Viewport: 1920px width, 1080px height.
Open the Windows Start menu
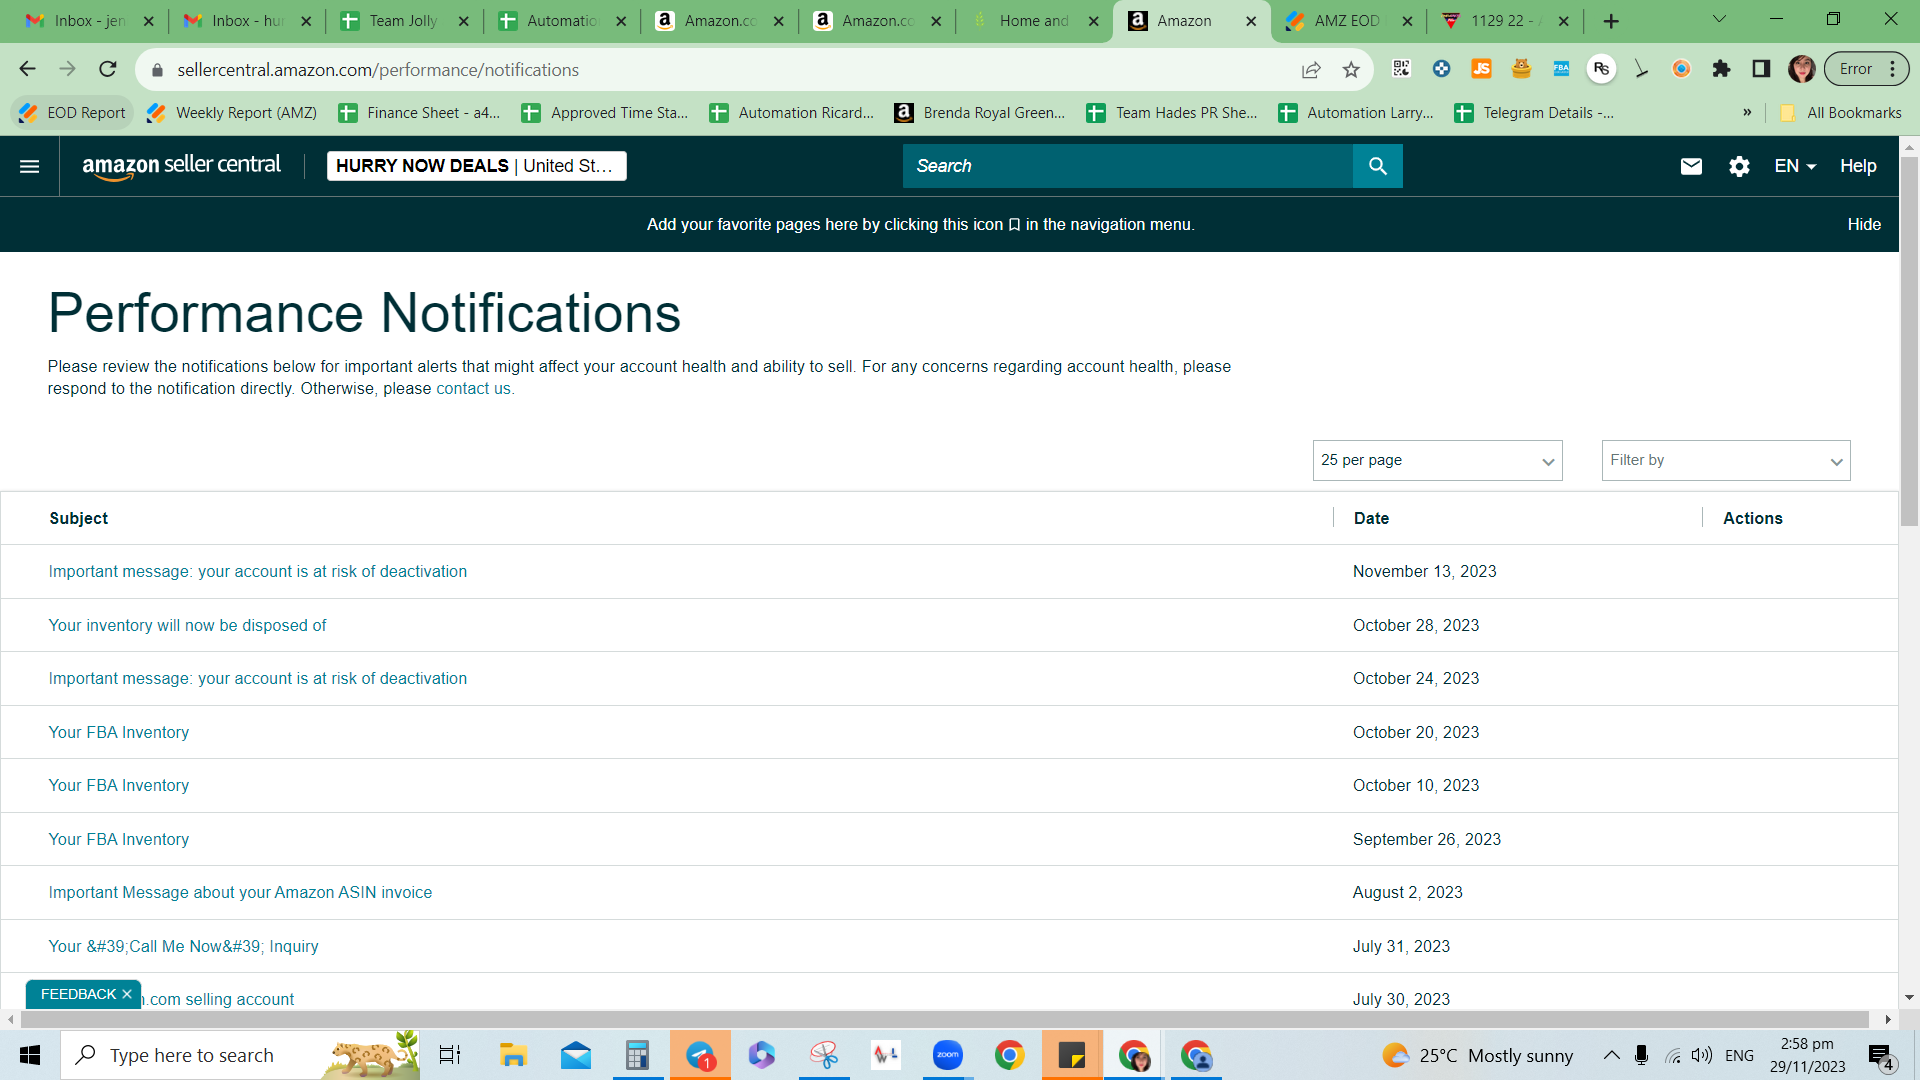click(x=30, y=1055)
